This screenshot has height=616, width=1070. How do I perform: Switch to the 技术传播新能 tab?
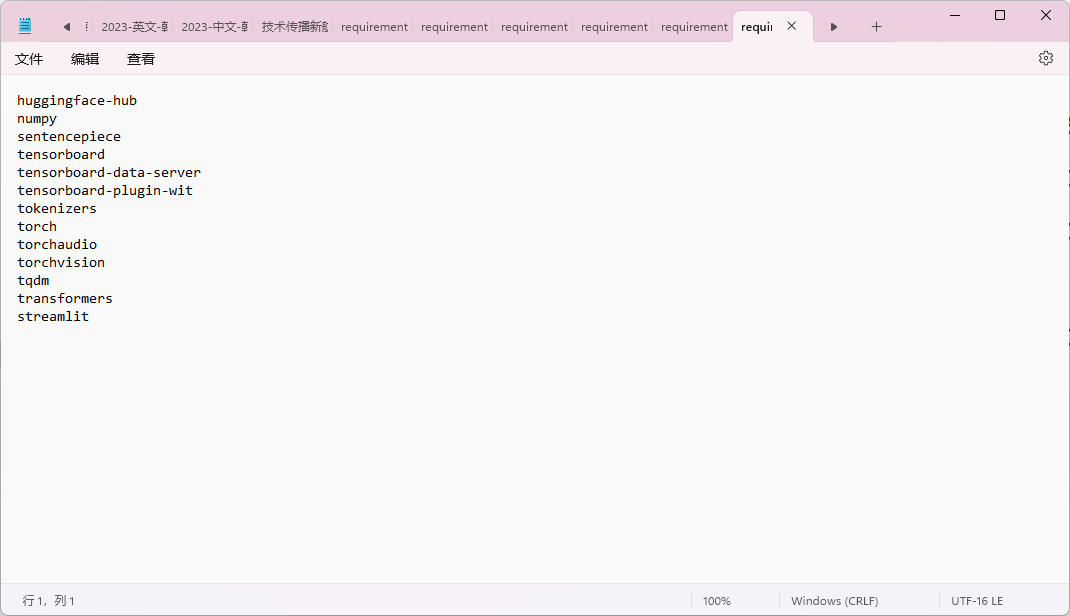tap(294, 27)
